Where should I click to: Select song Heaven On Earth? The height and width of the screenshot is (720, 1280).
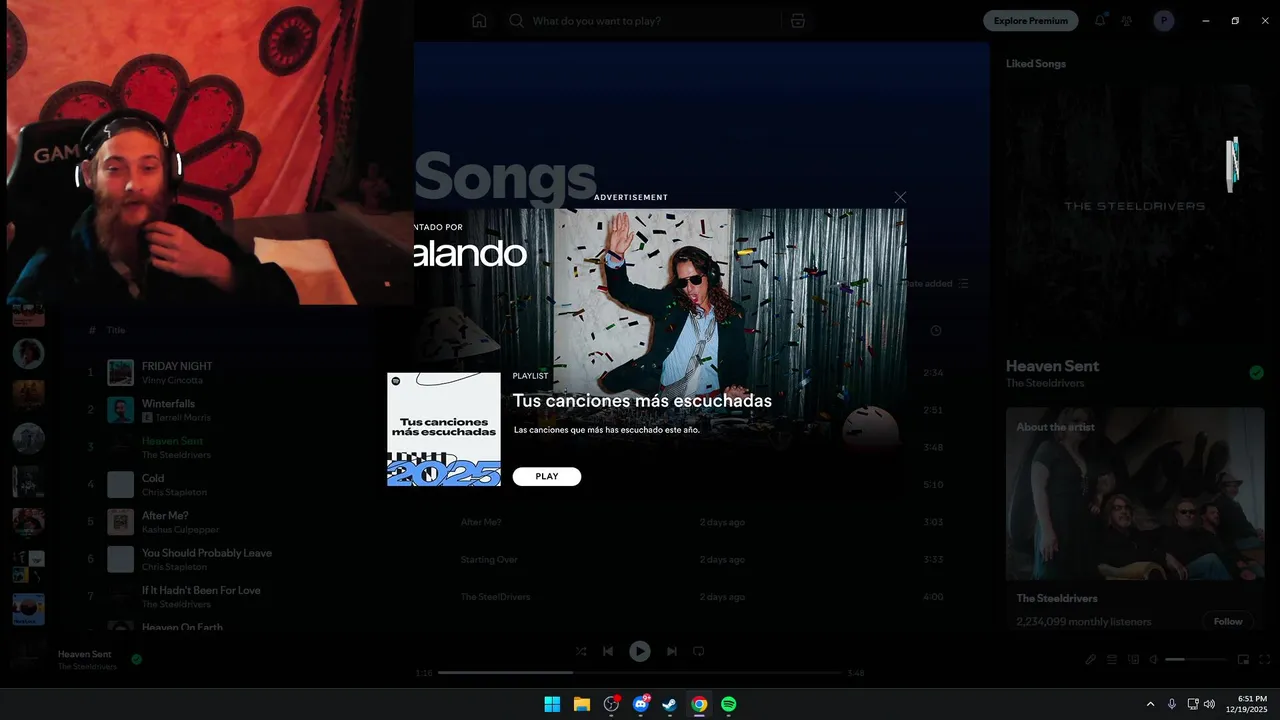(182, 627)
